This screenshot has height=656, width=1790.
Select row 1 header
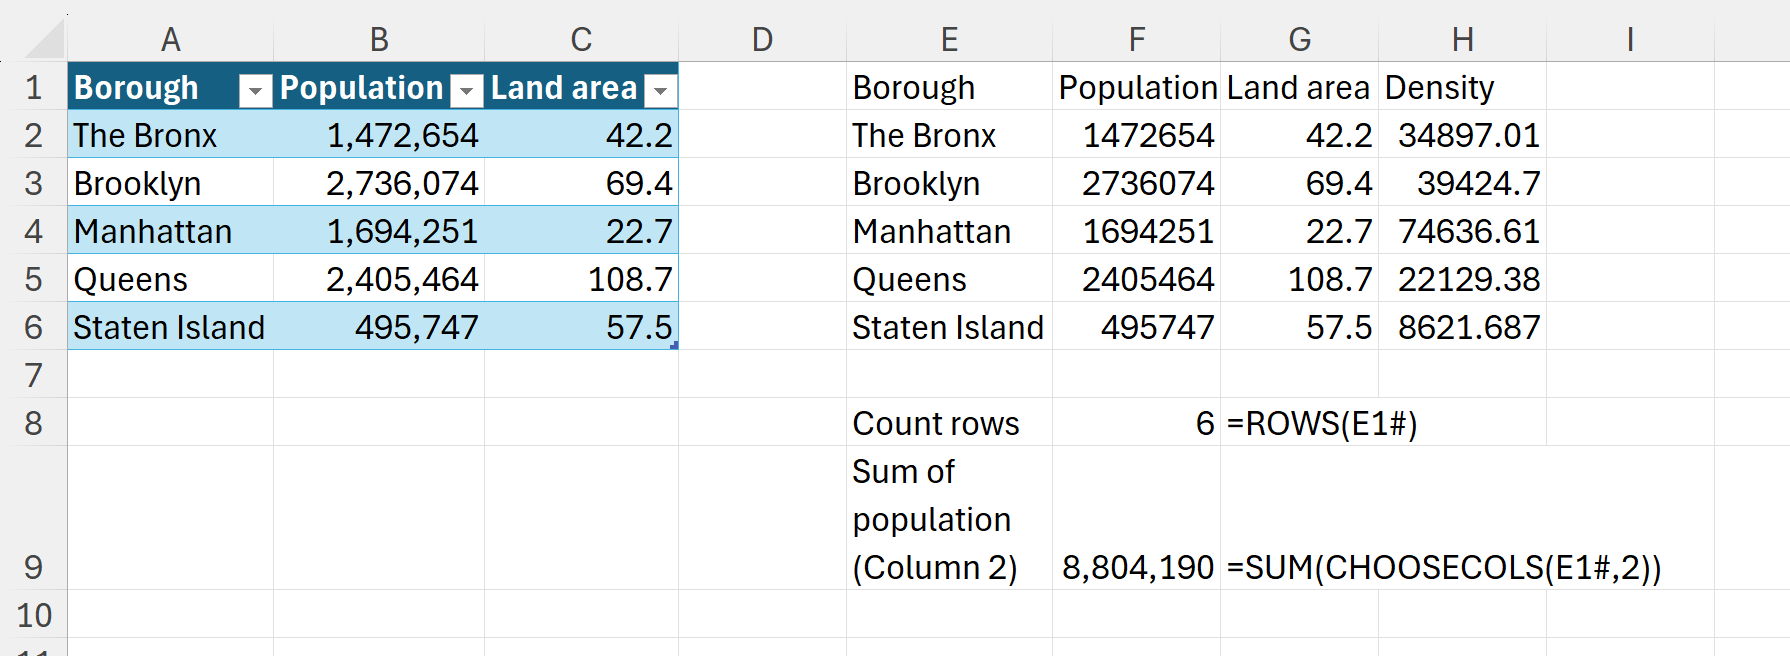coord(34,88)
